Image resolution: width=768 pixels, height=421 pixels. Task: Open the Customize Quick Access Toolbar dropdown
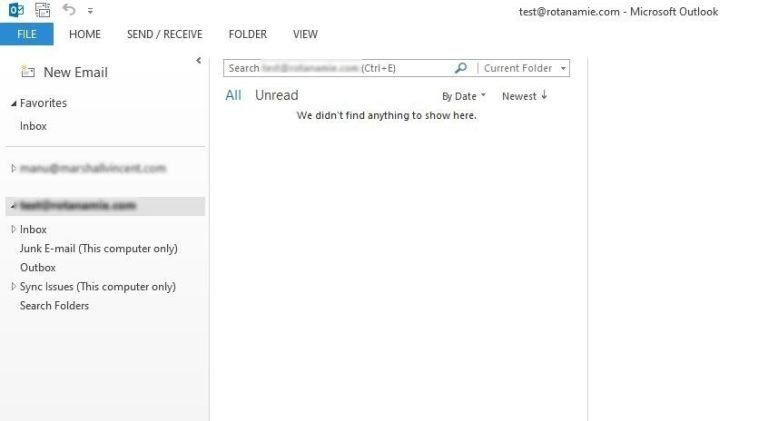click(x=90, y=10)
